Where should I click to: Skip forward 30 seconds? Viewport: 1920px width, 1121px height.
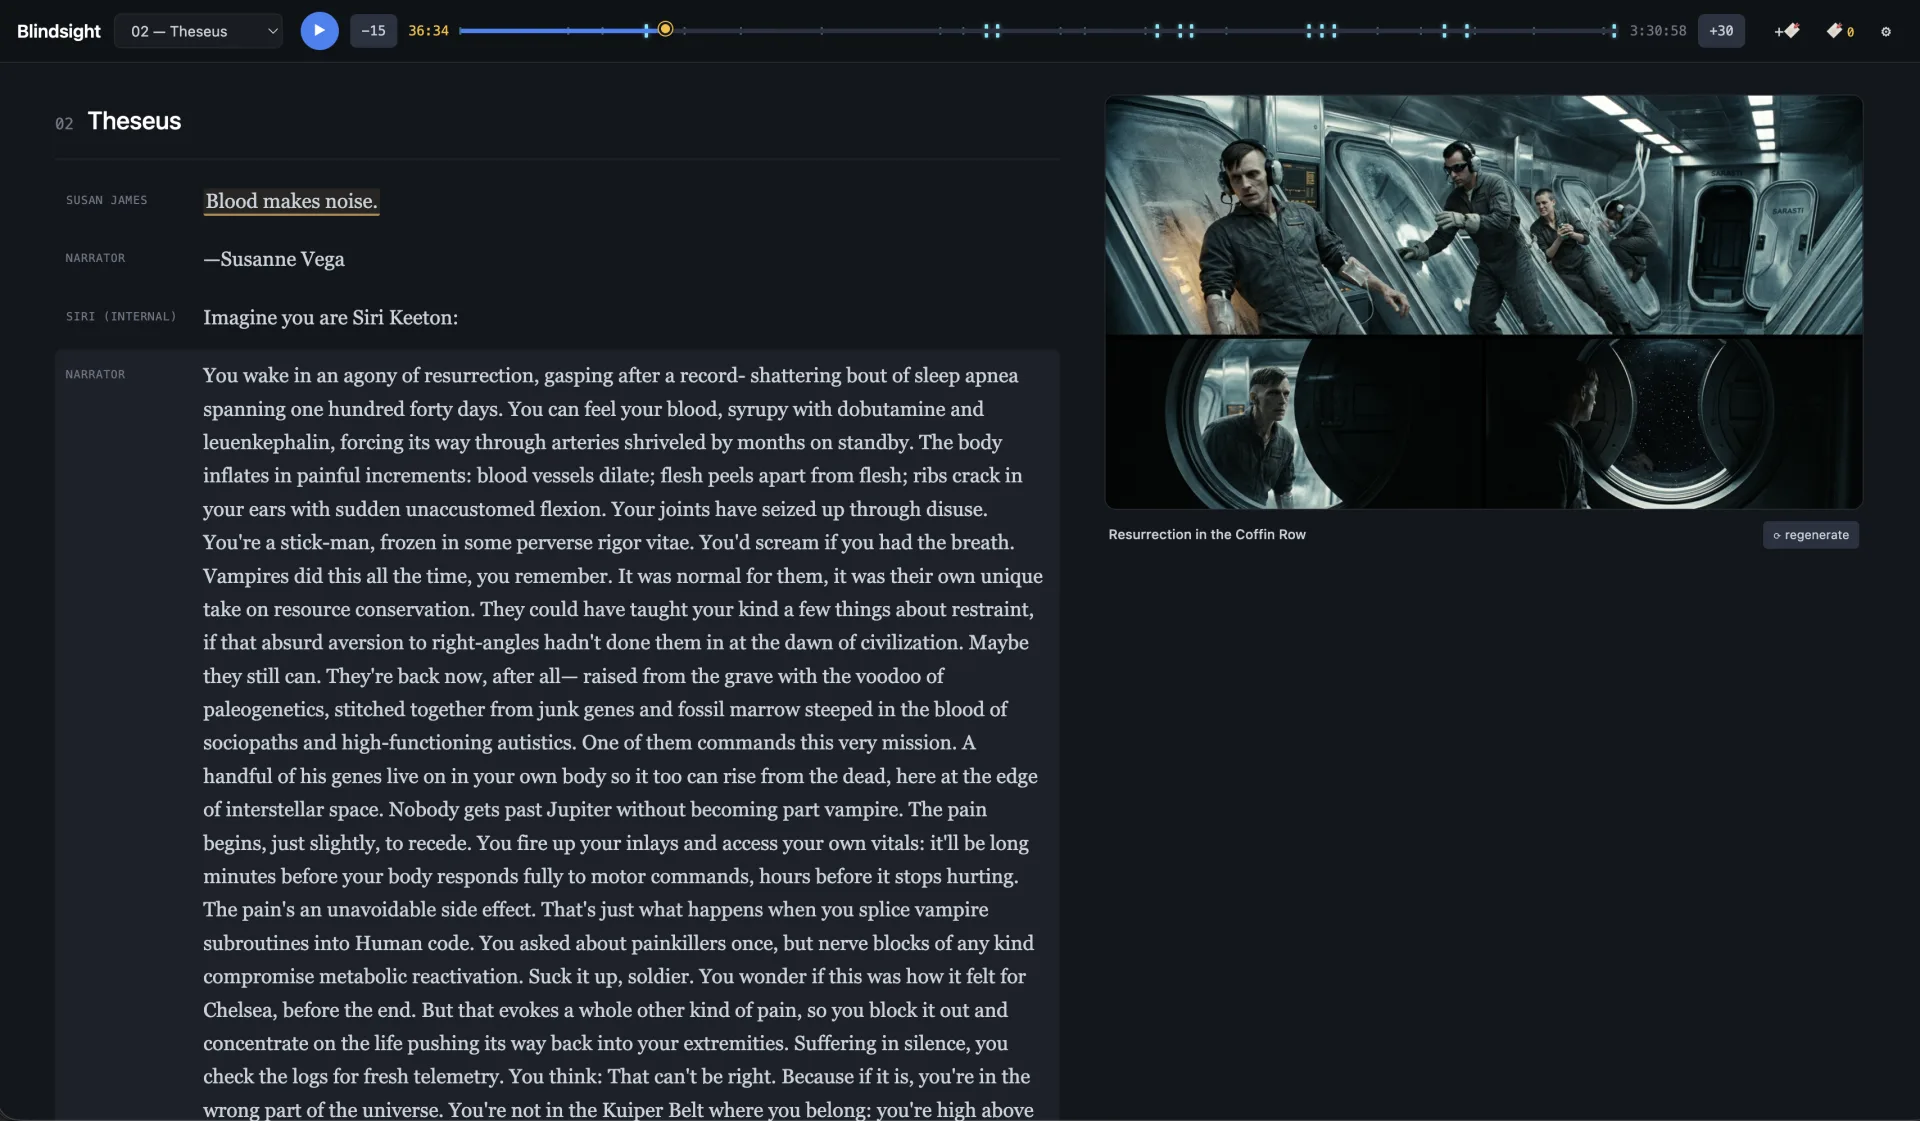click(x=1721, y=31)
